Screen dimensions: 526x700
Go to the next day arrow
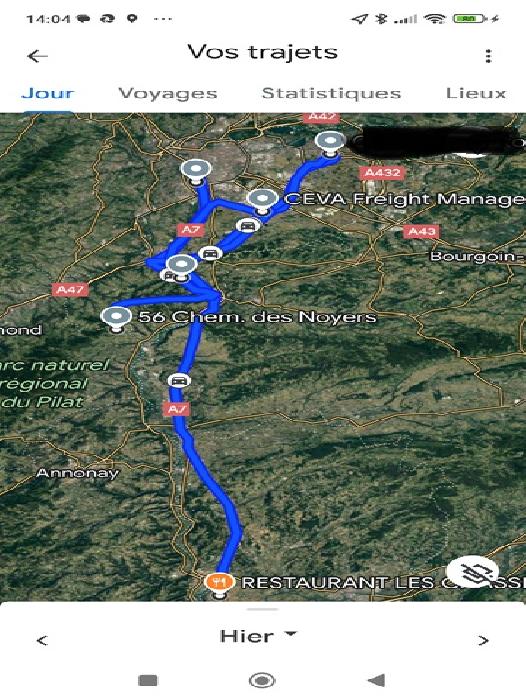(483, 640)
